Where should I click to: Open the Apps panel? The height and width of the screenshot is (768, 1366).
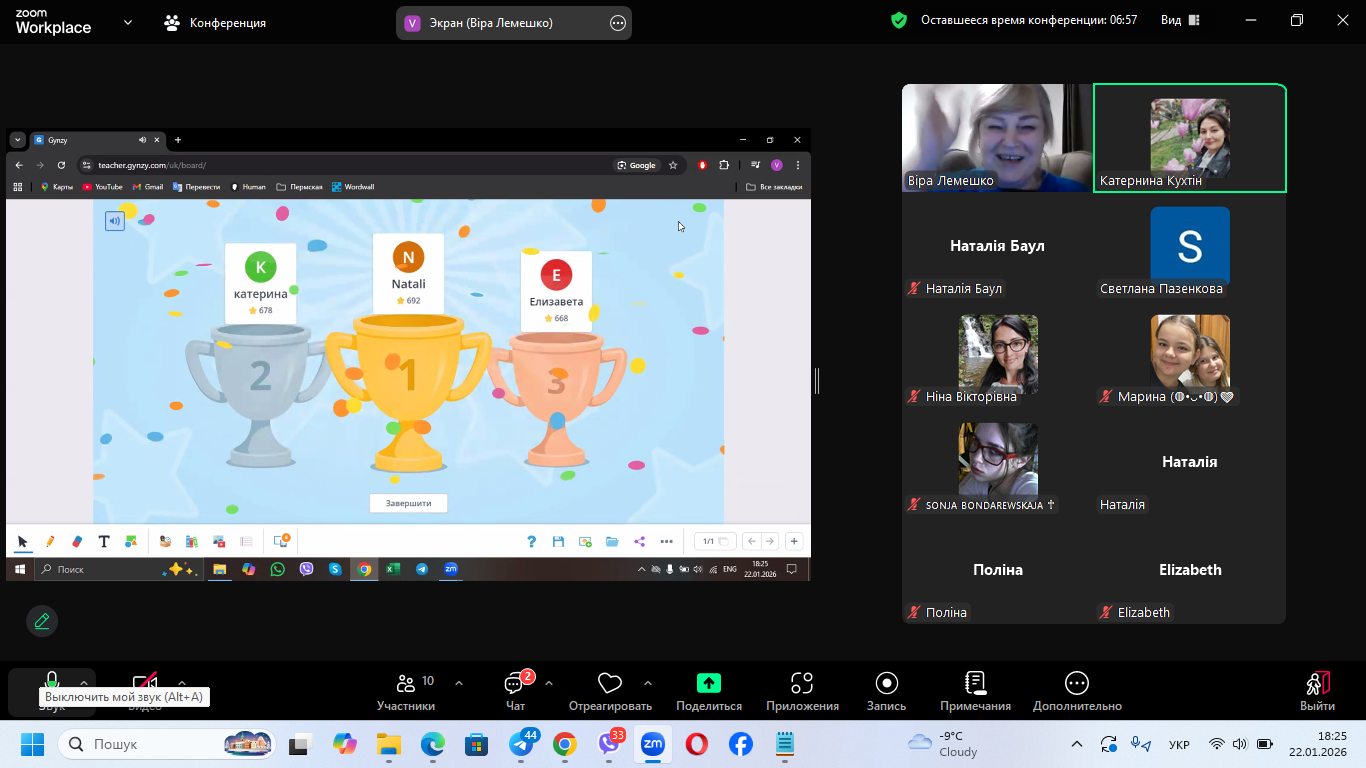click(802, 691)
